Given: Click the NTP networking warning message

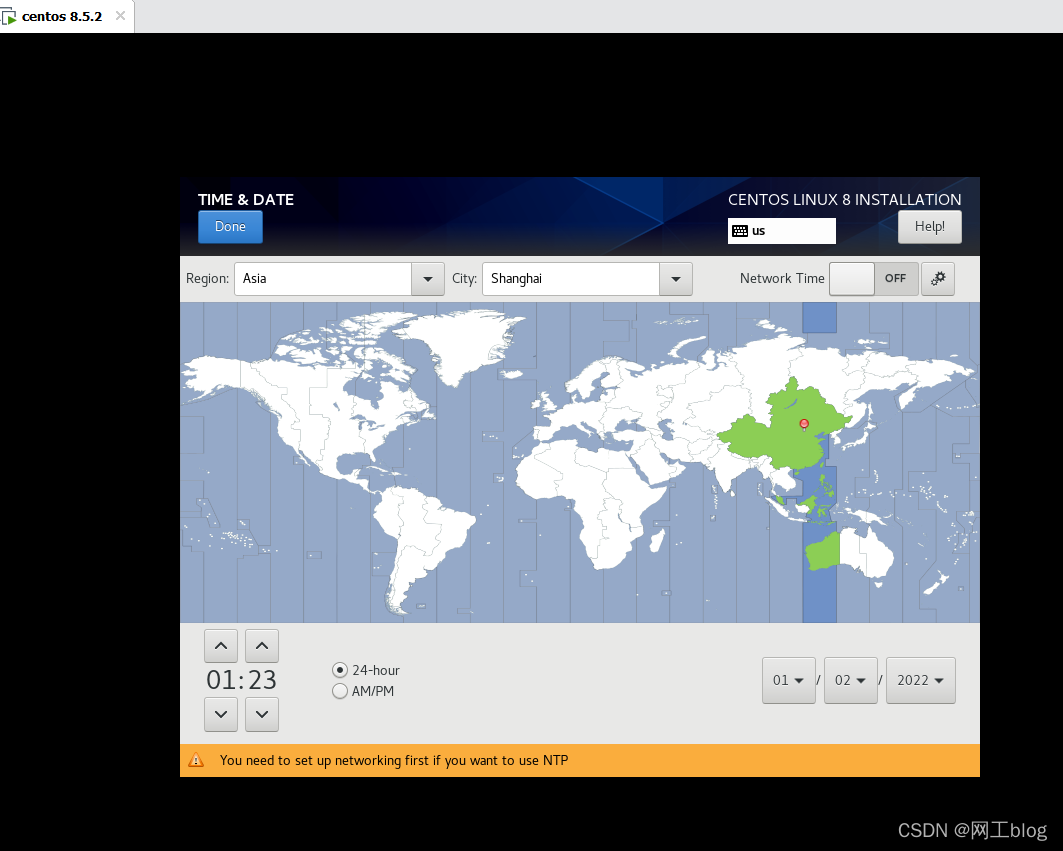Looking at the screenshot, I should pyautogui.click(x=394, y=760).
